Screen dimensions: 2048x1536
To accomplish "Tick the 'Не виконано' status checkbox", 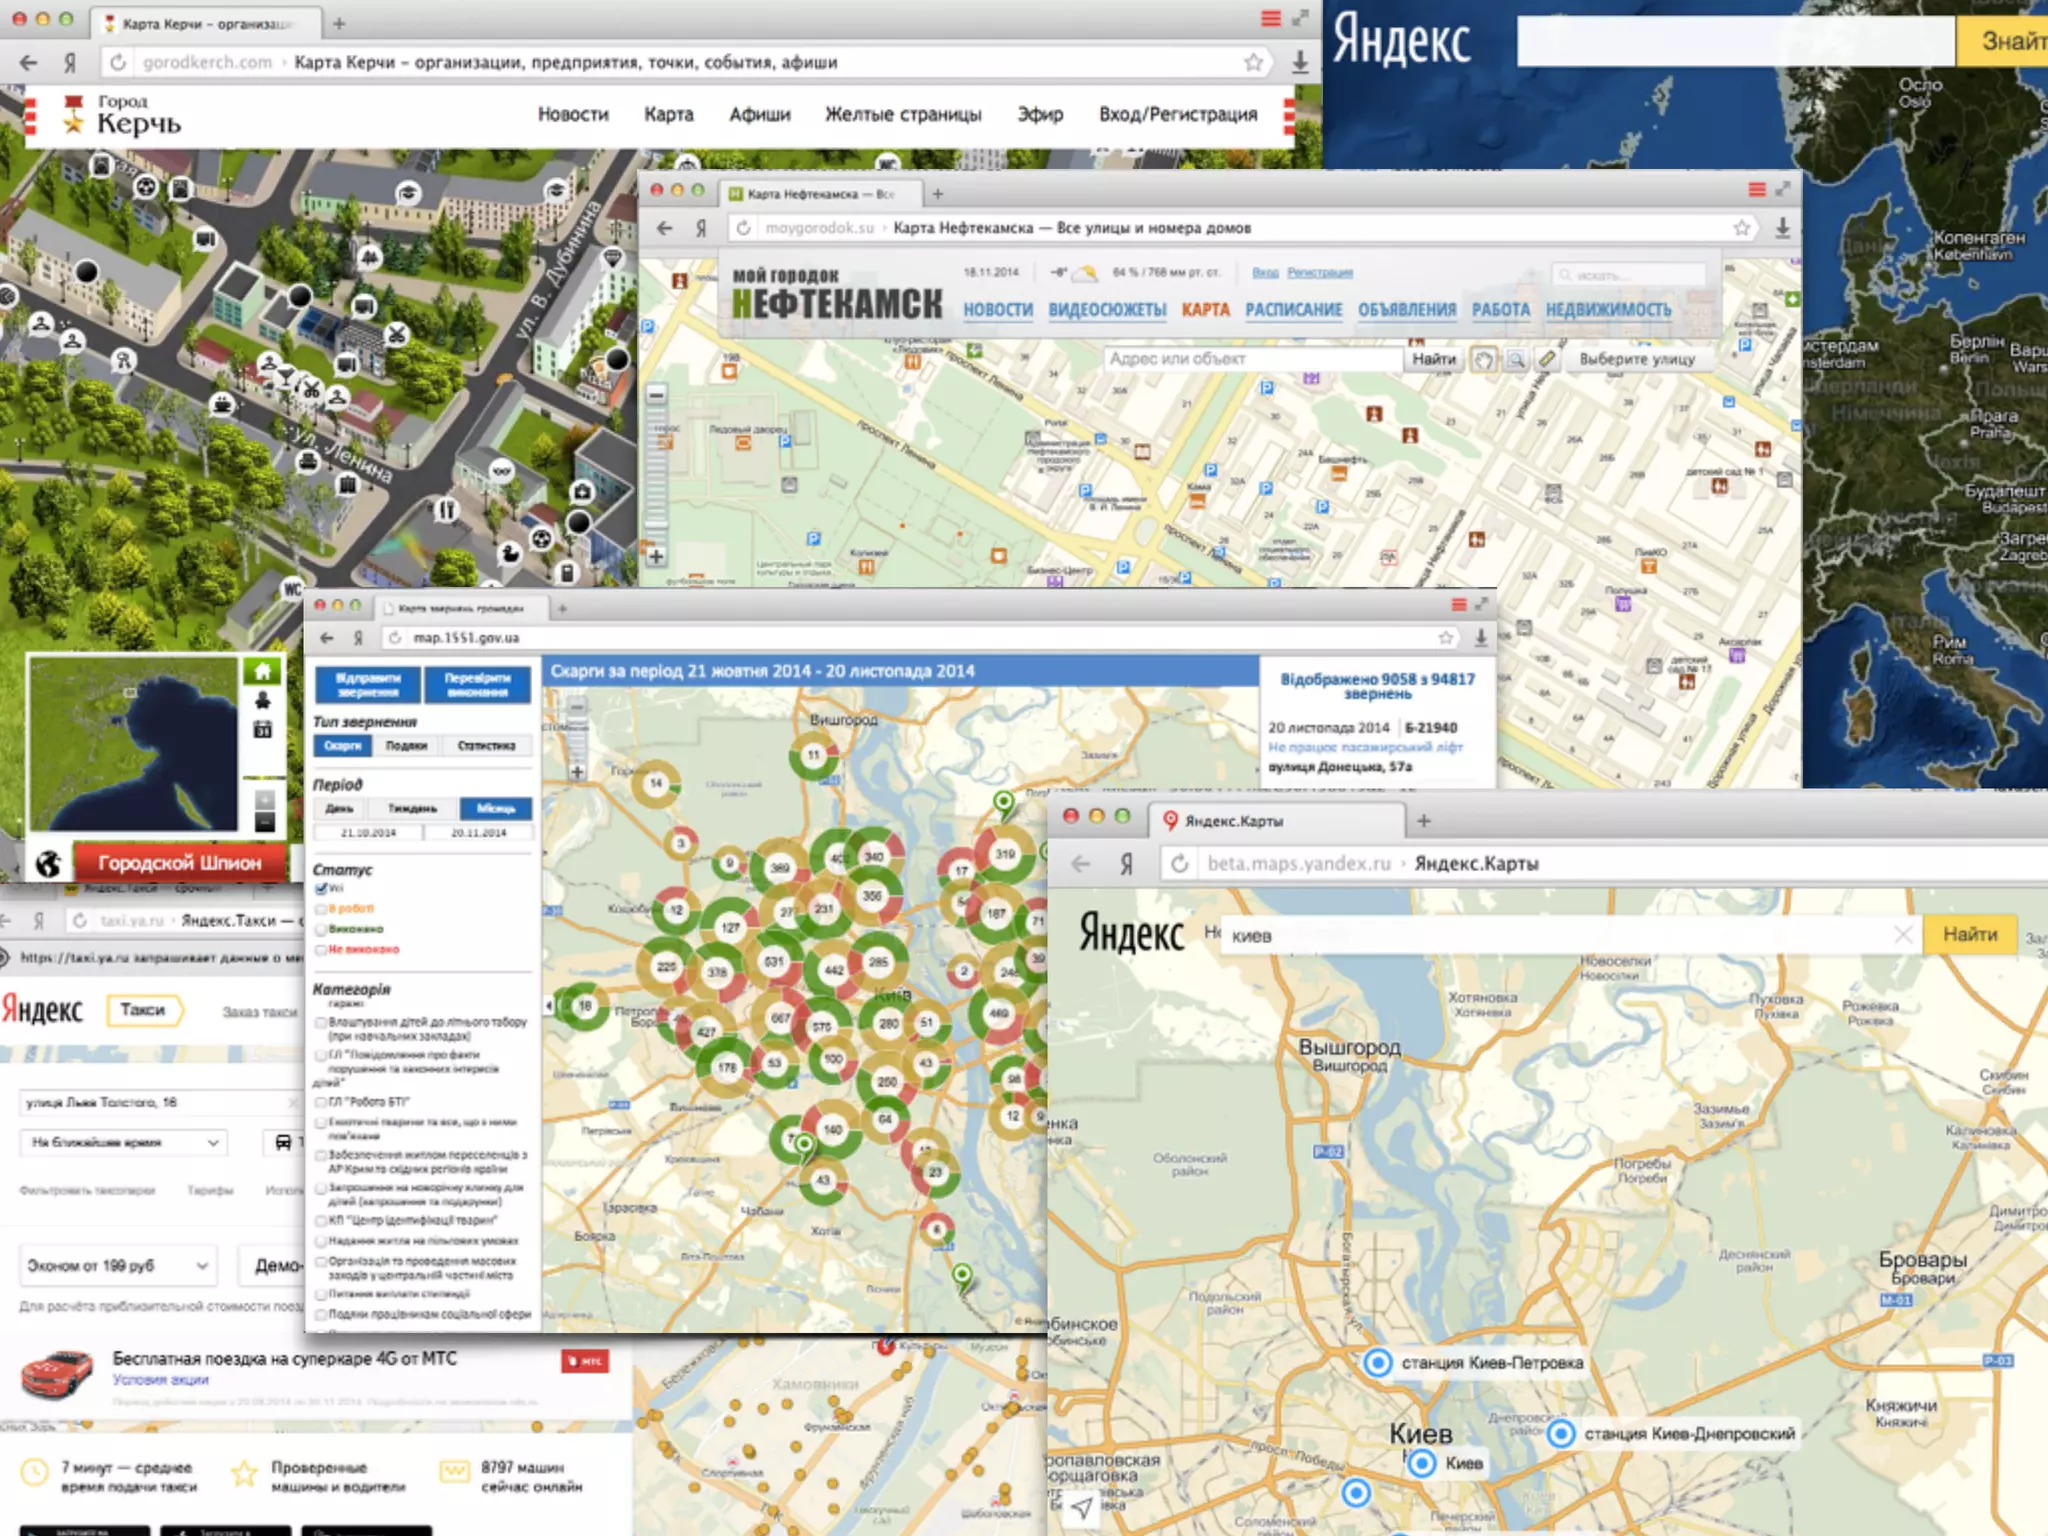I will pos(321,949).
